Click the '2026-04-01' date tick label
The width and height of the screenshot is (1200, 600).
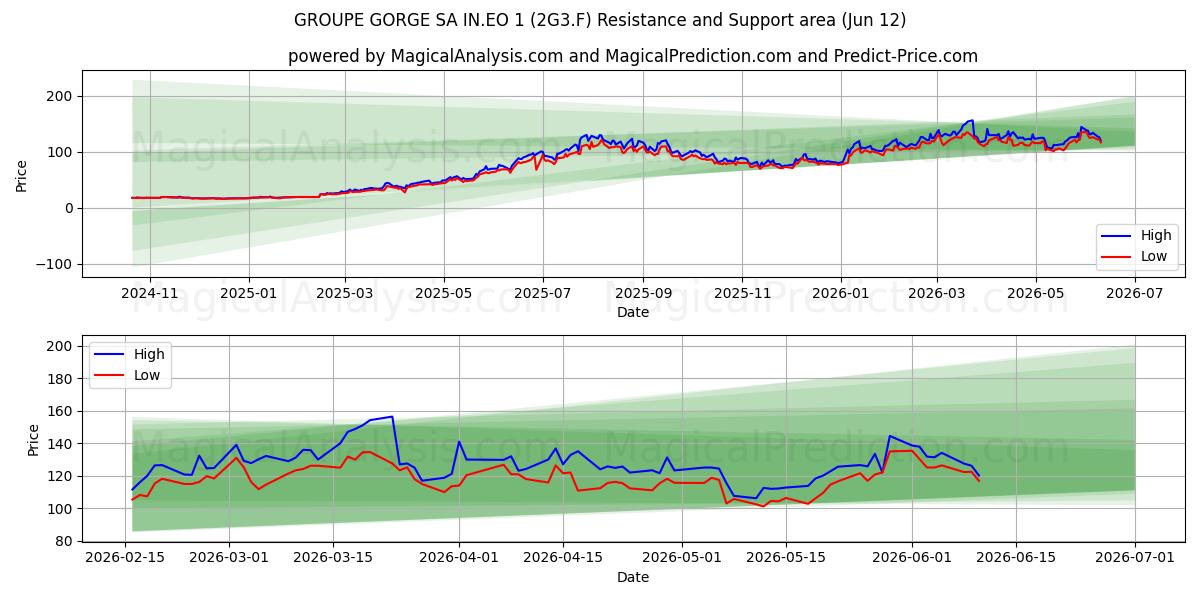point(459,557)
